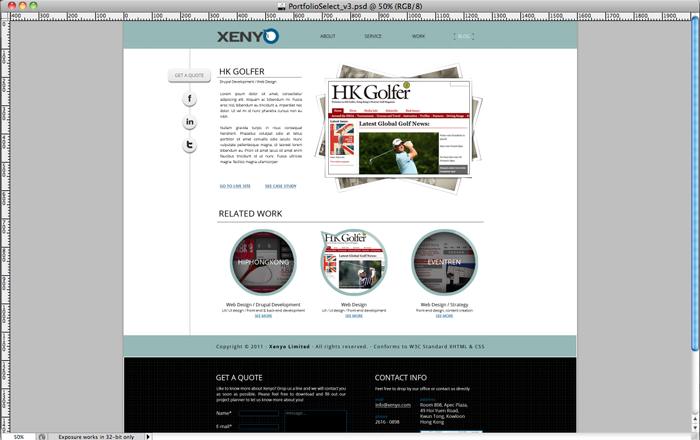This screenshot has height=440, width=700.
Task: Click the HK Golfer circular thumbnail
Action: coord(354,262)
